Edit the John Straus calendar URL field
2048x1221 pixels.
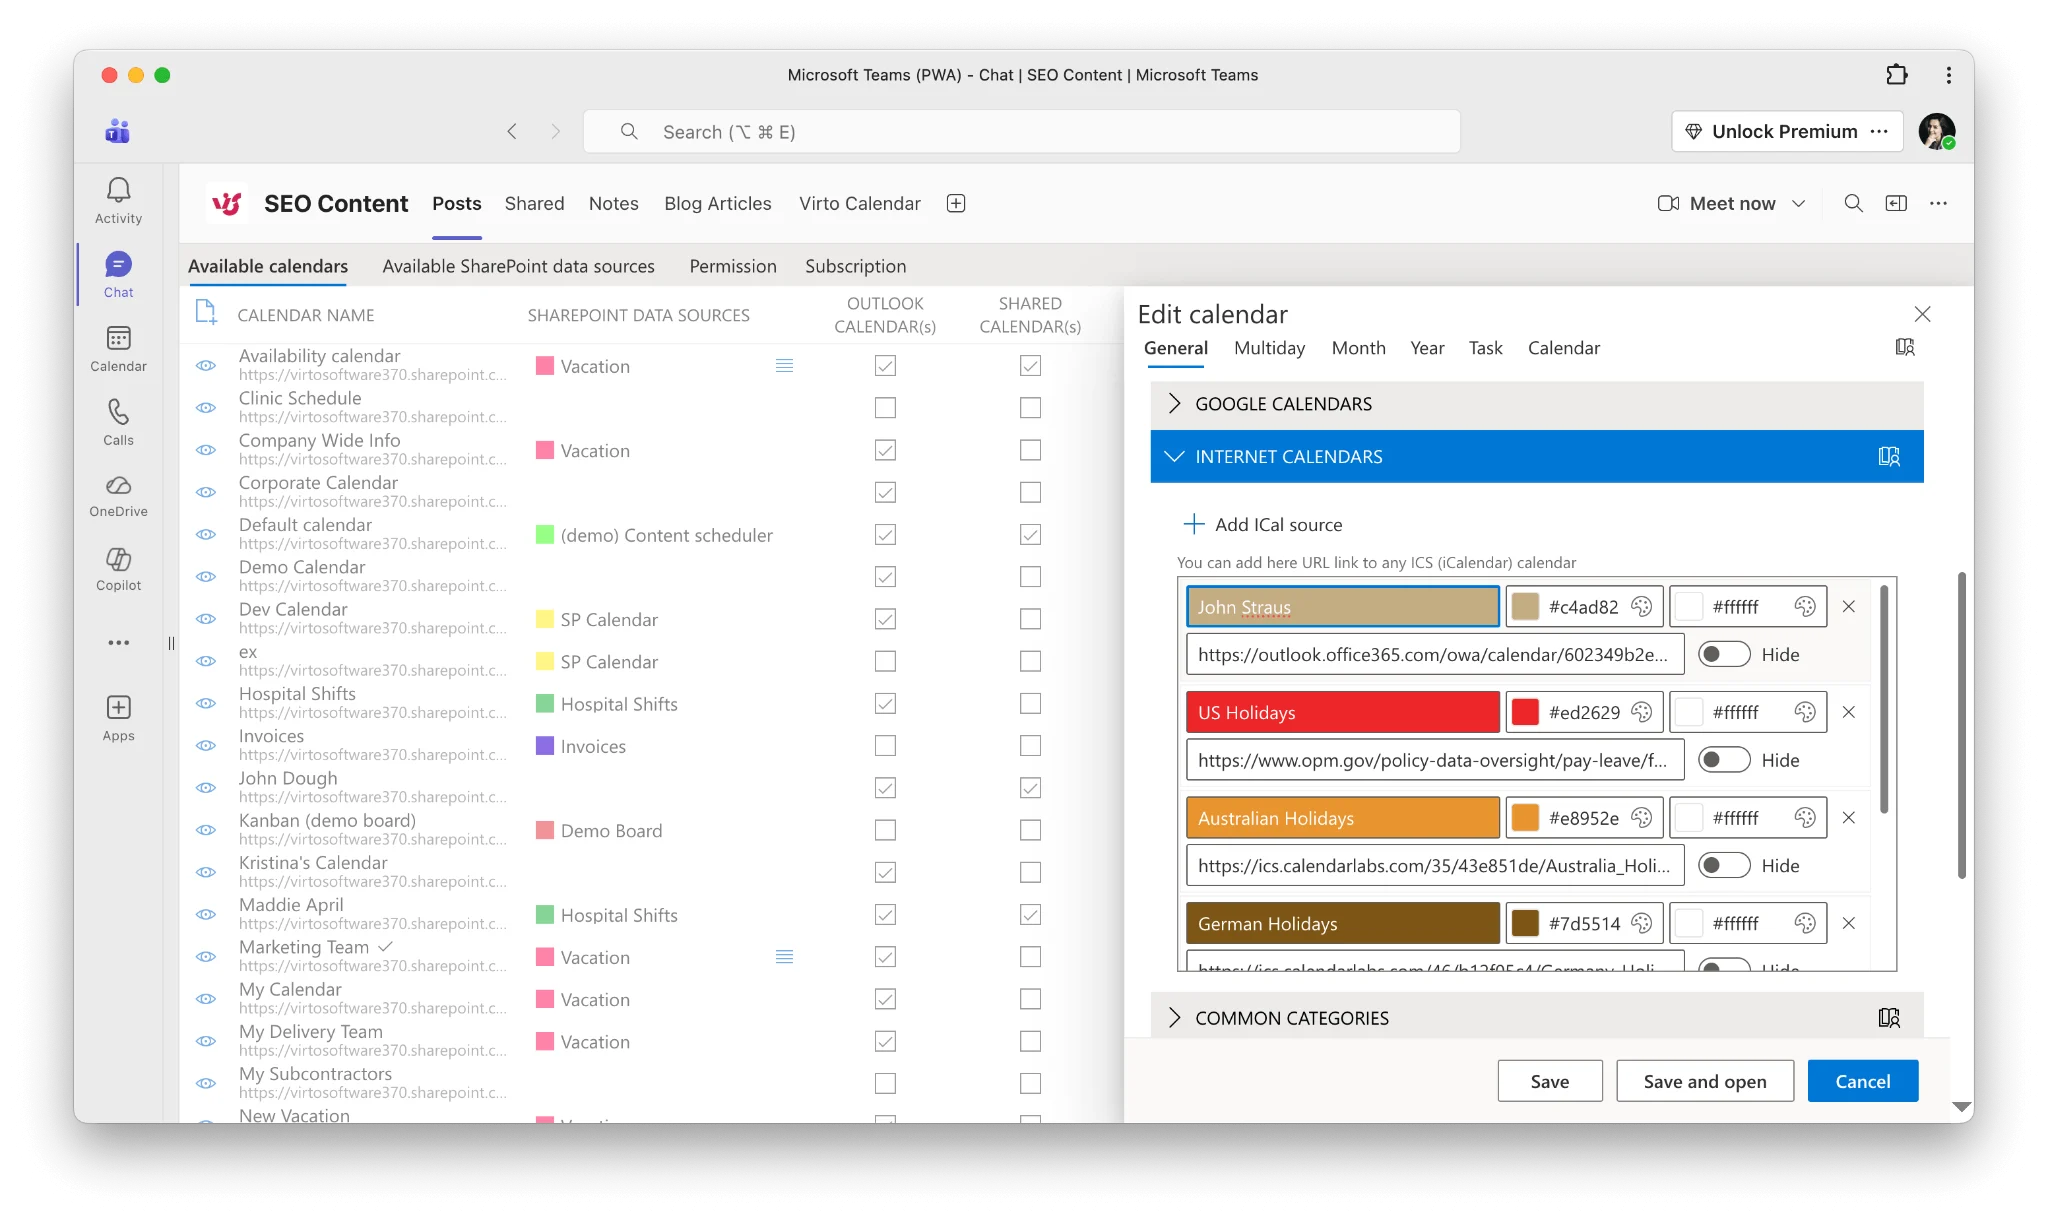point(1434,654)
